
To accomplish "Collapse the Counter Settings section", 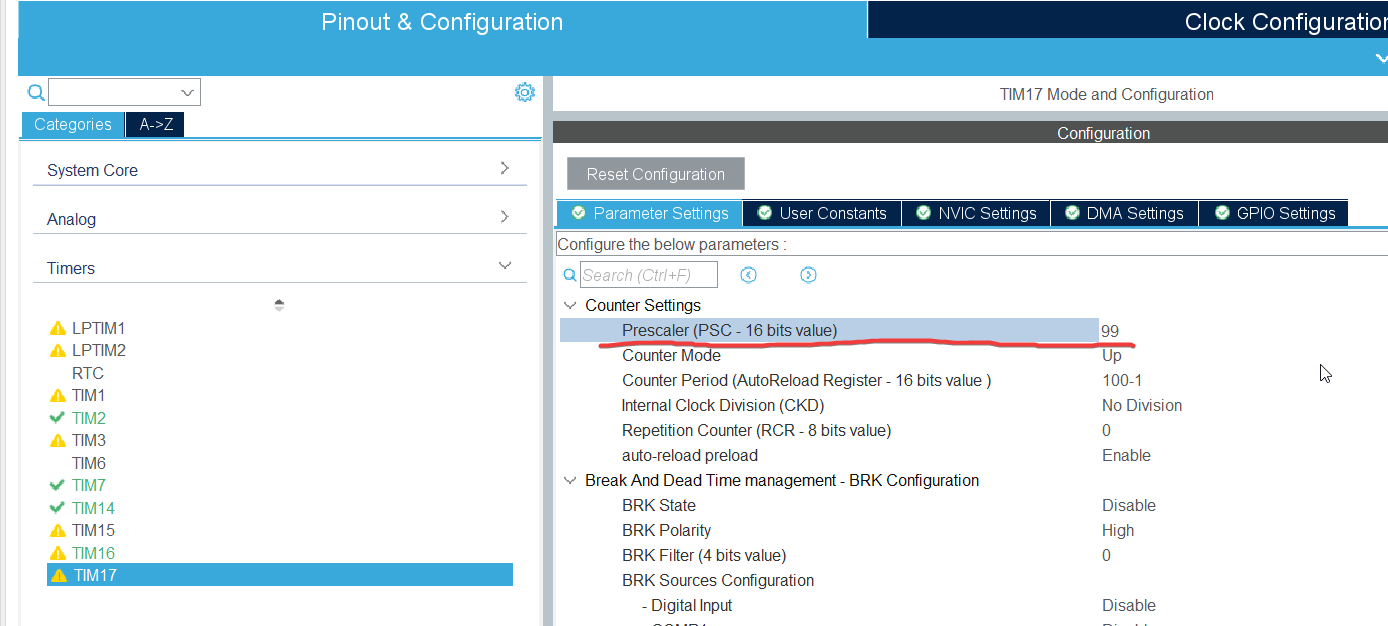I will pos(570,305).
